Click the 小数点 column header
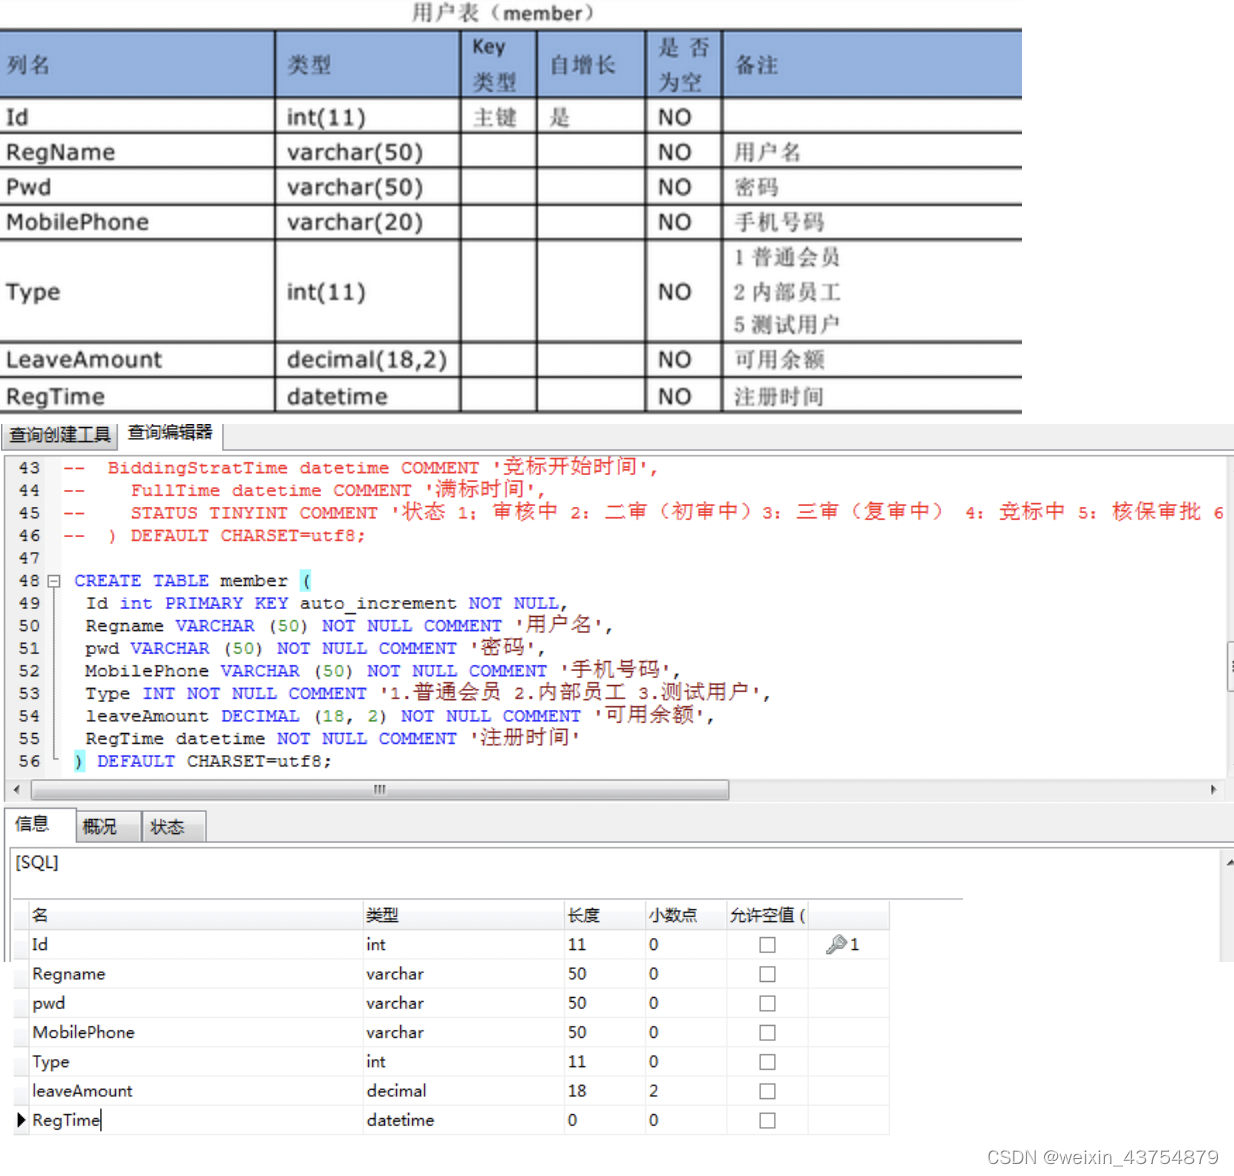This screenshot has width=1234, height=1176. pyautogui.click(x=685, y=915)
